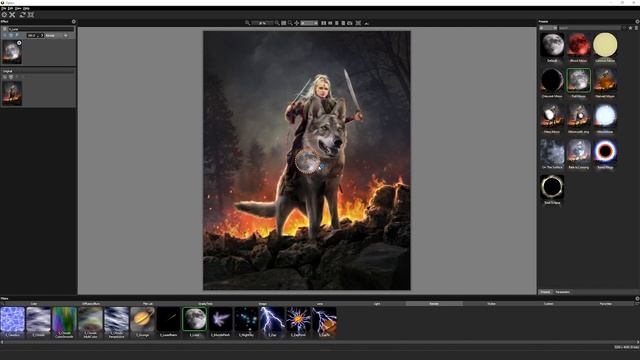Open the Effect panel gear options
This screenshot has height=360, width=640.
pos(73,22)
